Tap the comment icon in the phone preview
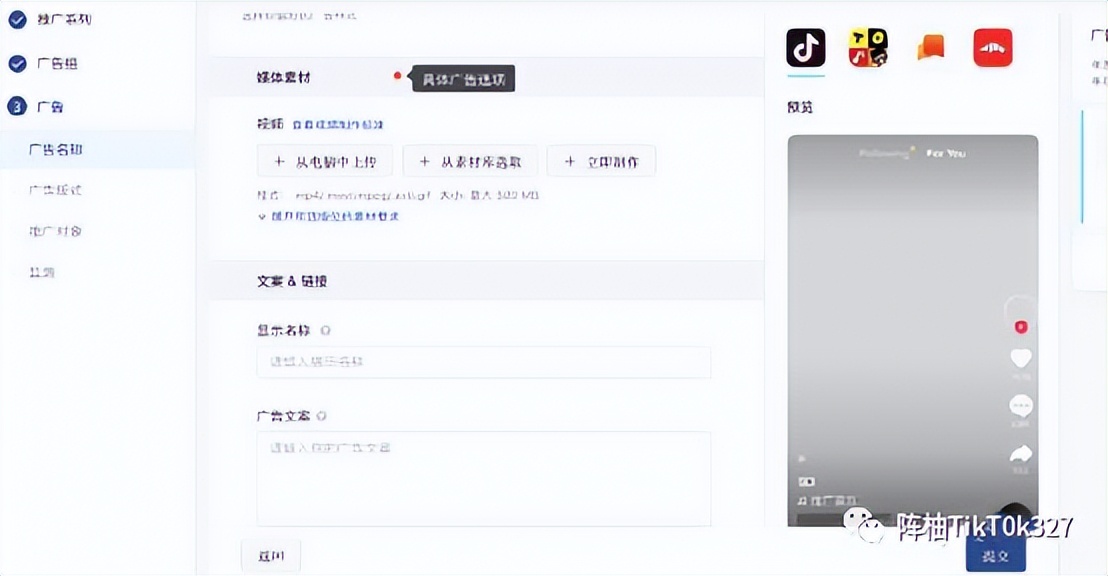The image size is (1108, 576). [x=1020, y=405]
